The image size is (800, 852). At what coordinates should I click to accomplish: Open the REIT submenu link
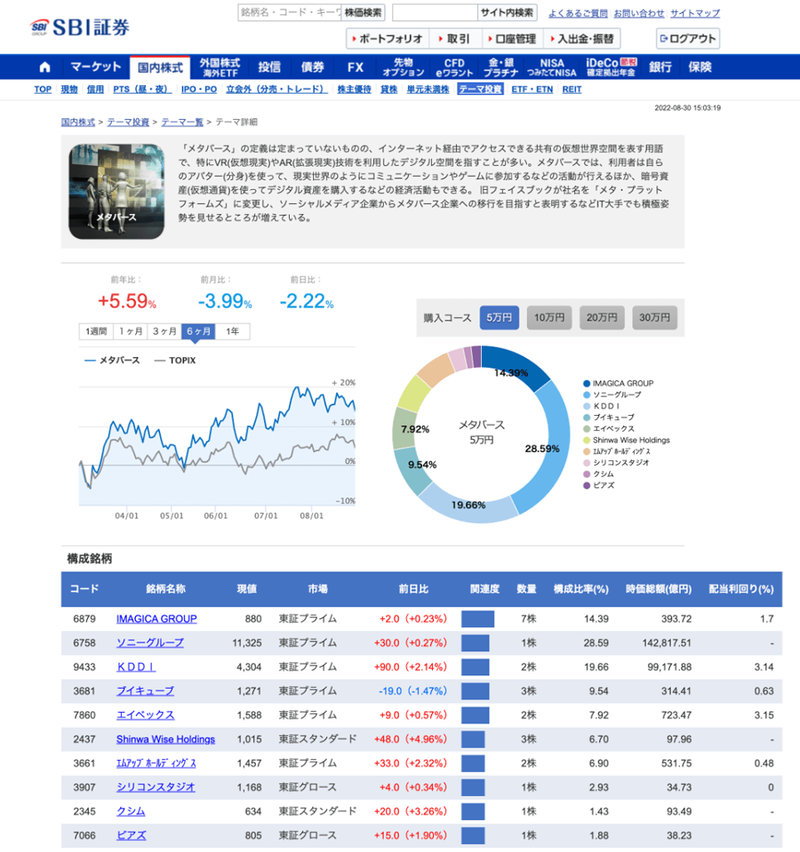click(572, 90)
